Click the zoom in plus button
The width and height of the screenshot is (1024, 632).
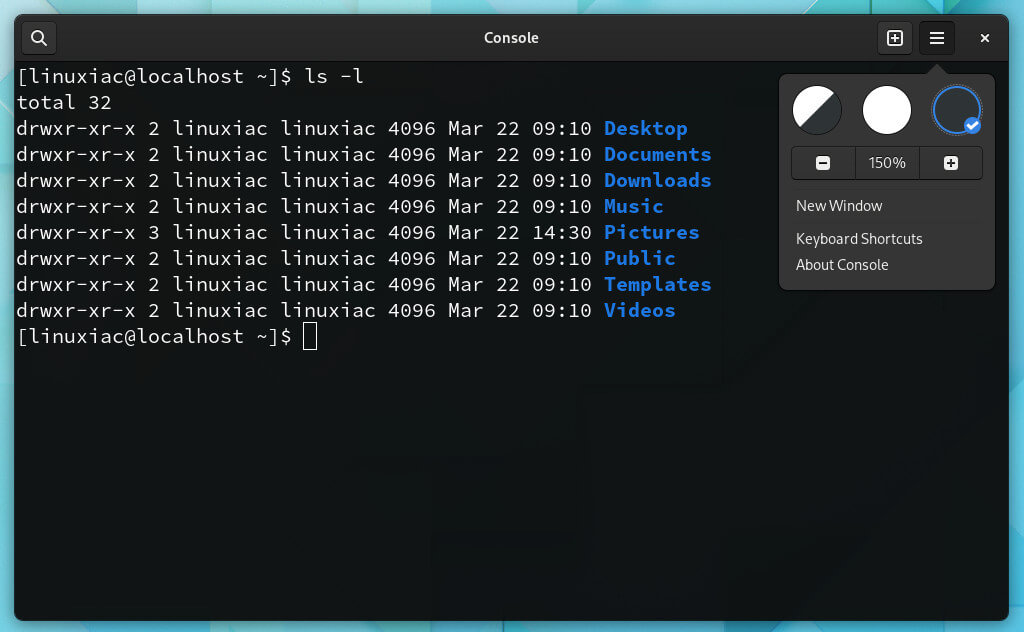pyautogui.click(x=951, y=163)
